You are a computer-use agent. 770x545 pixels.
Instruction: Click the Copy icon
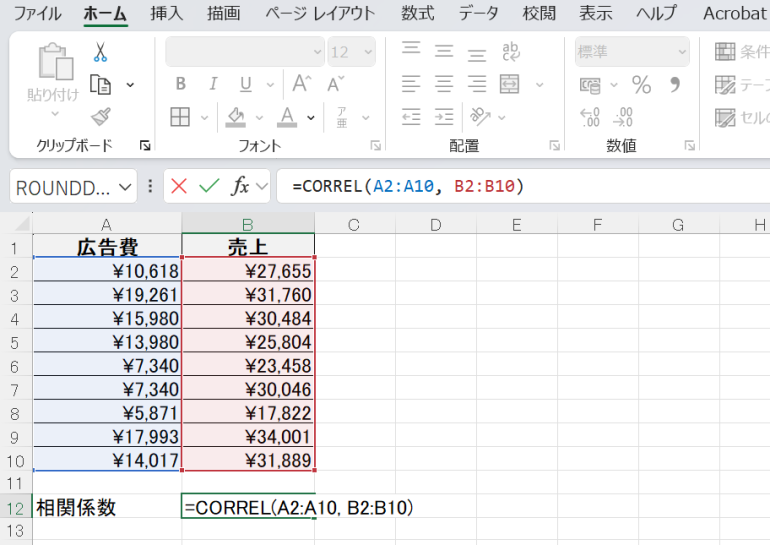pos(101,84)
